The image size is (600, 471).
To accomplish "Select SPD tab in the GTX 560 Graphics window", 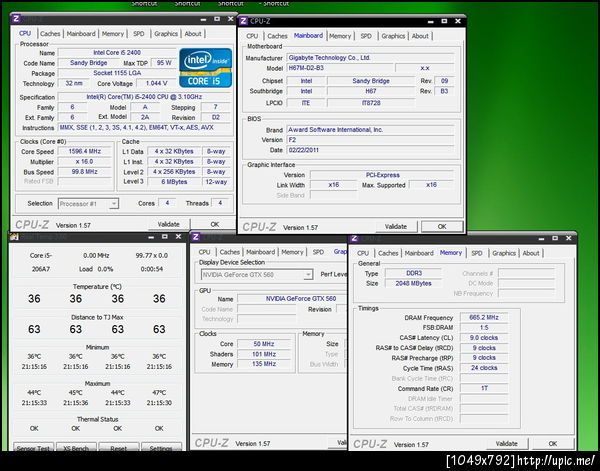I will click(x=318, y=252).
